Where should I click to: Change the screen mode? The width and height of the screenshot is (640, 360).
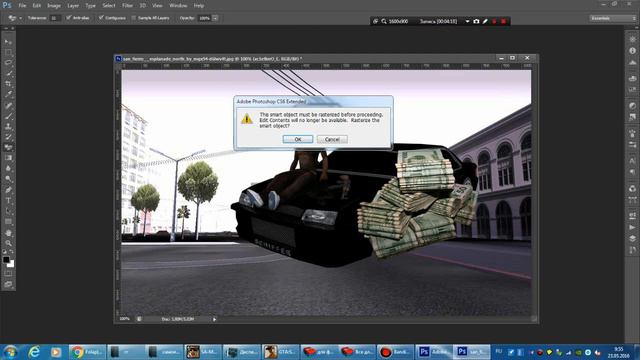point(8,284)
